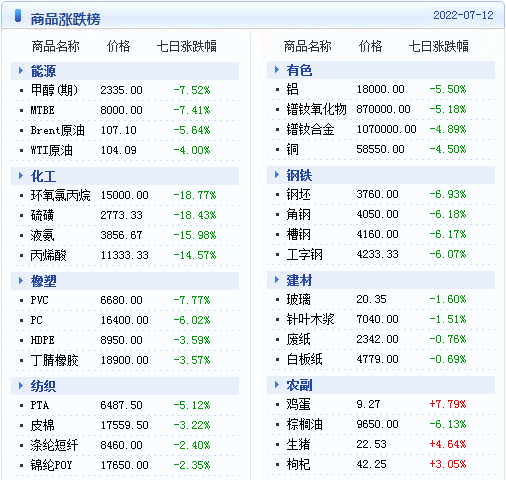Select 铝 commodity name
The image size is (506, 480).
[x=292, y=89]
